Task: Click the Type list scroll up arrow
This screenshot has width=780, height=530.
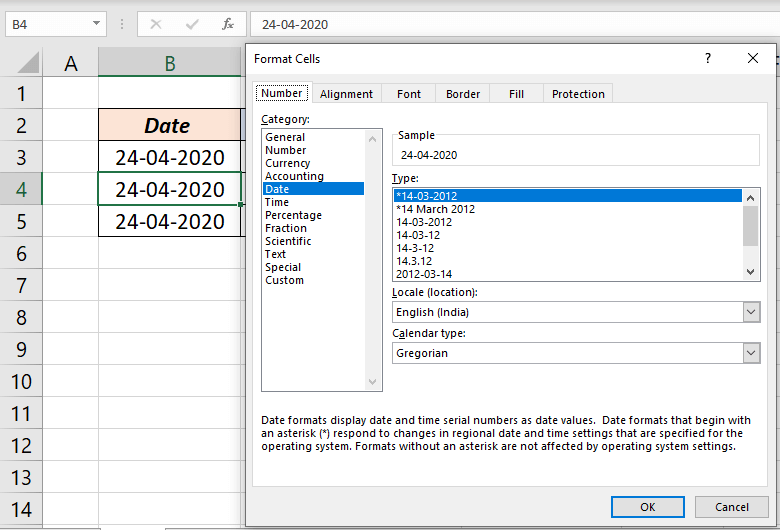Action: tap(751, 198)
